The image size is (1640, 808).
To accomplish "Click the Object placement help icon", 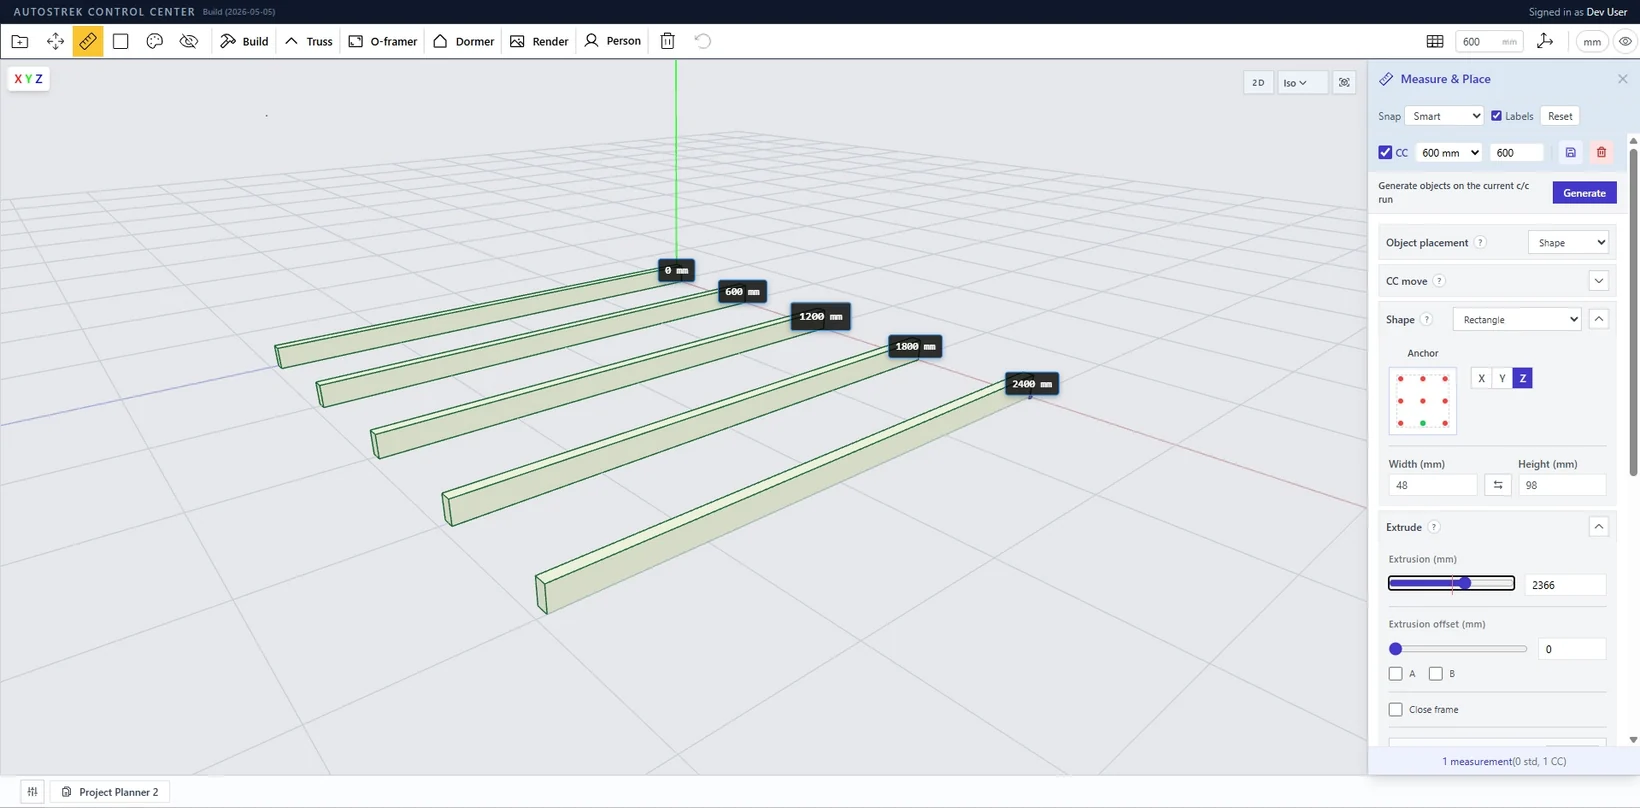I will (x=1480, y=243).
